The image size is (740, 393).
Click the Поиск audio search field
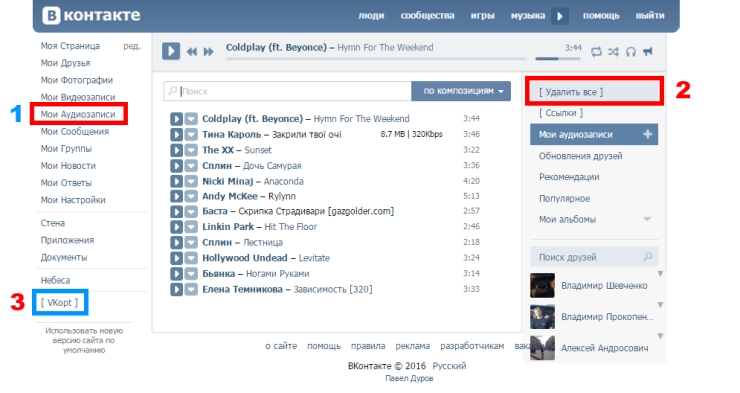[x=288, y=91]
